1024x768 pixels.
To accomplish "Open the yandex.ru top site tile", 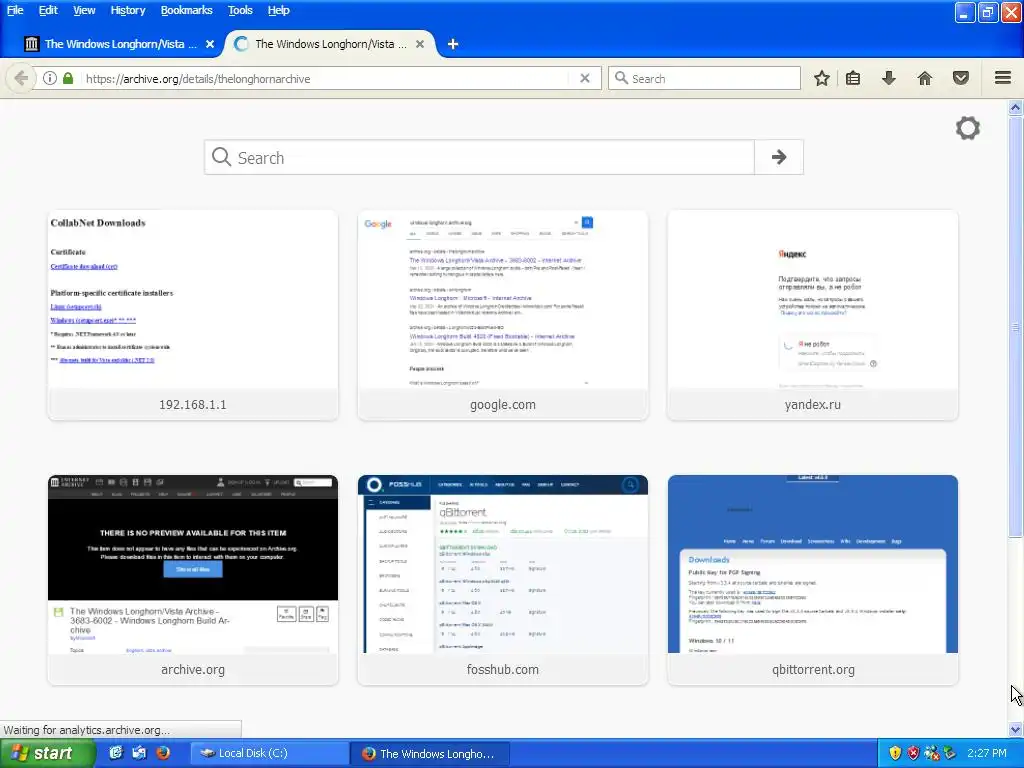I will [x=813, y=315].
